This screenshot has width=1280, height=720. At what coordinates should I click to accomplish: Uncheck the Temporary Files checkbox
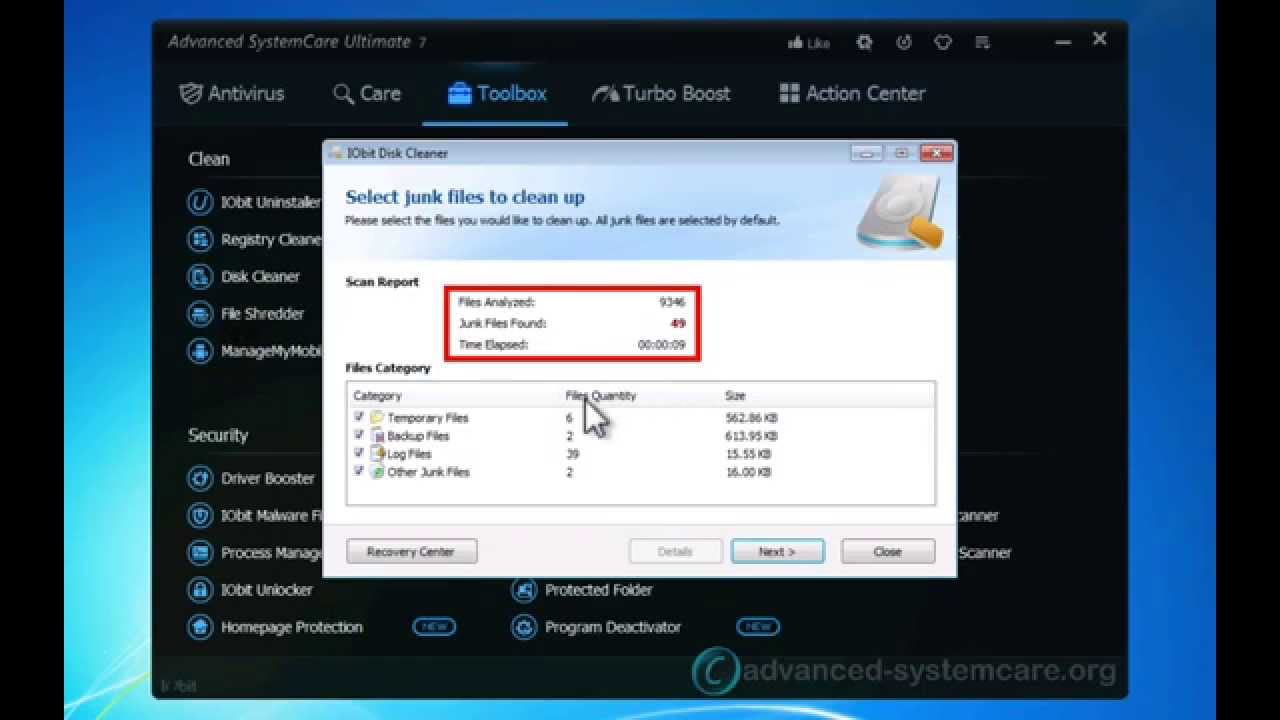(359, 417)
